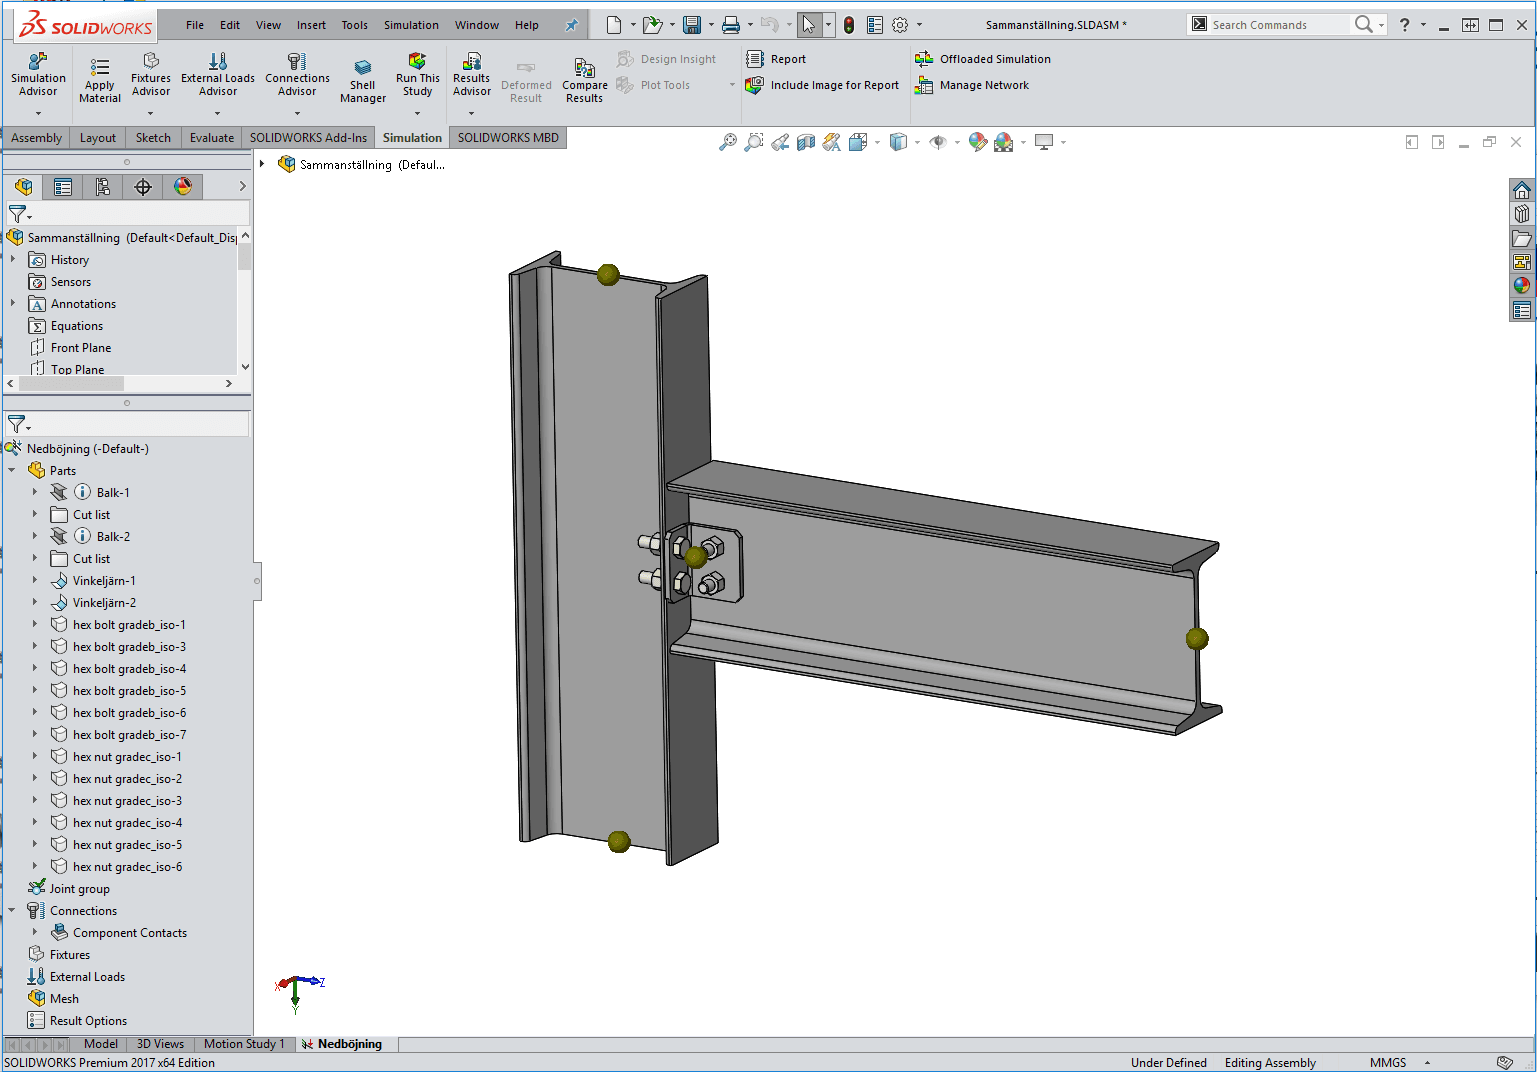Expand the History node in the feature tree
Screen dimensions: 1537x1072
[x=13, y=259]
